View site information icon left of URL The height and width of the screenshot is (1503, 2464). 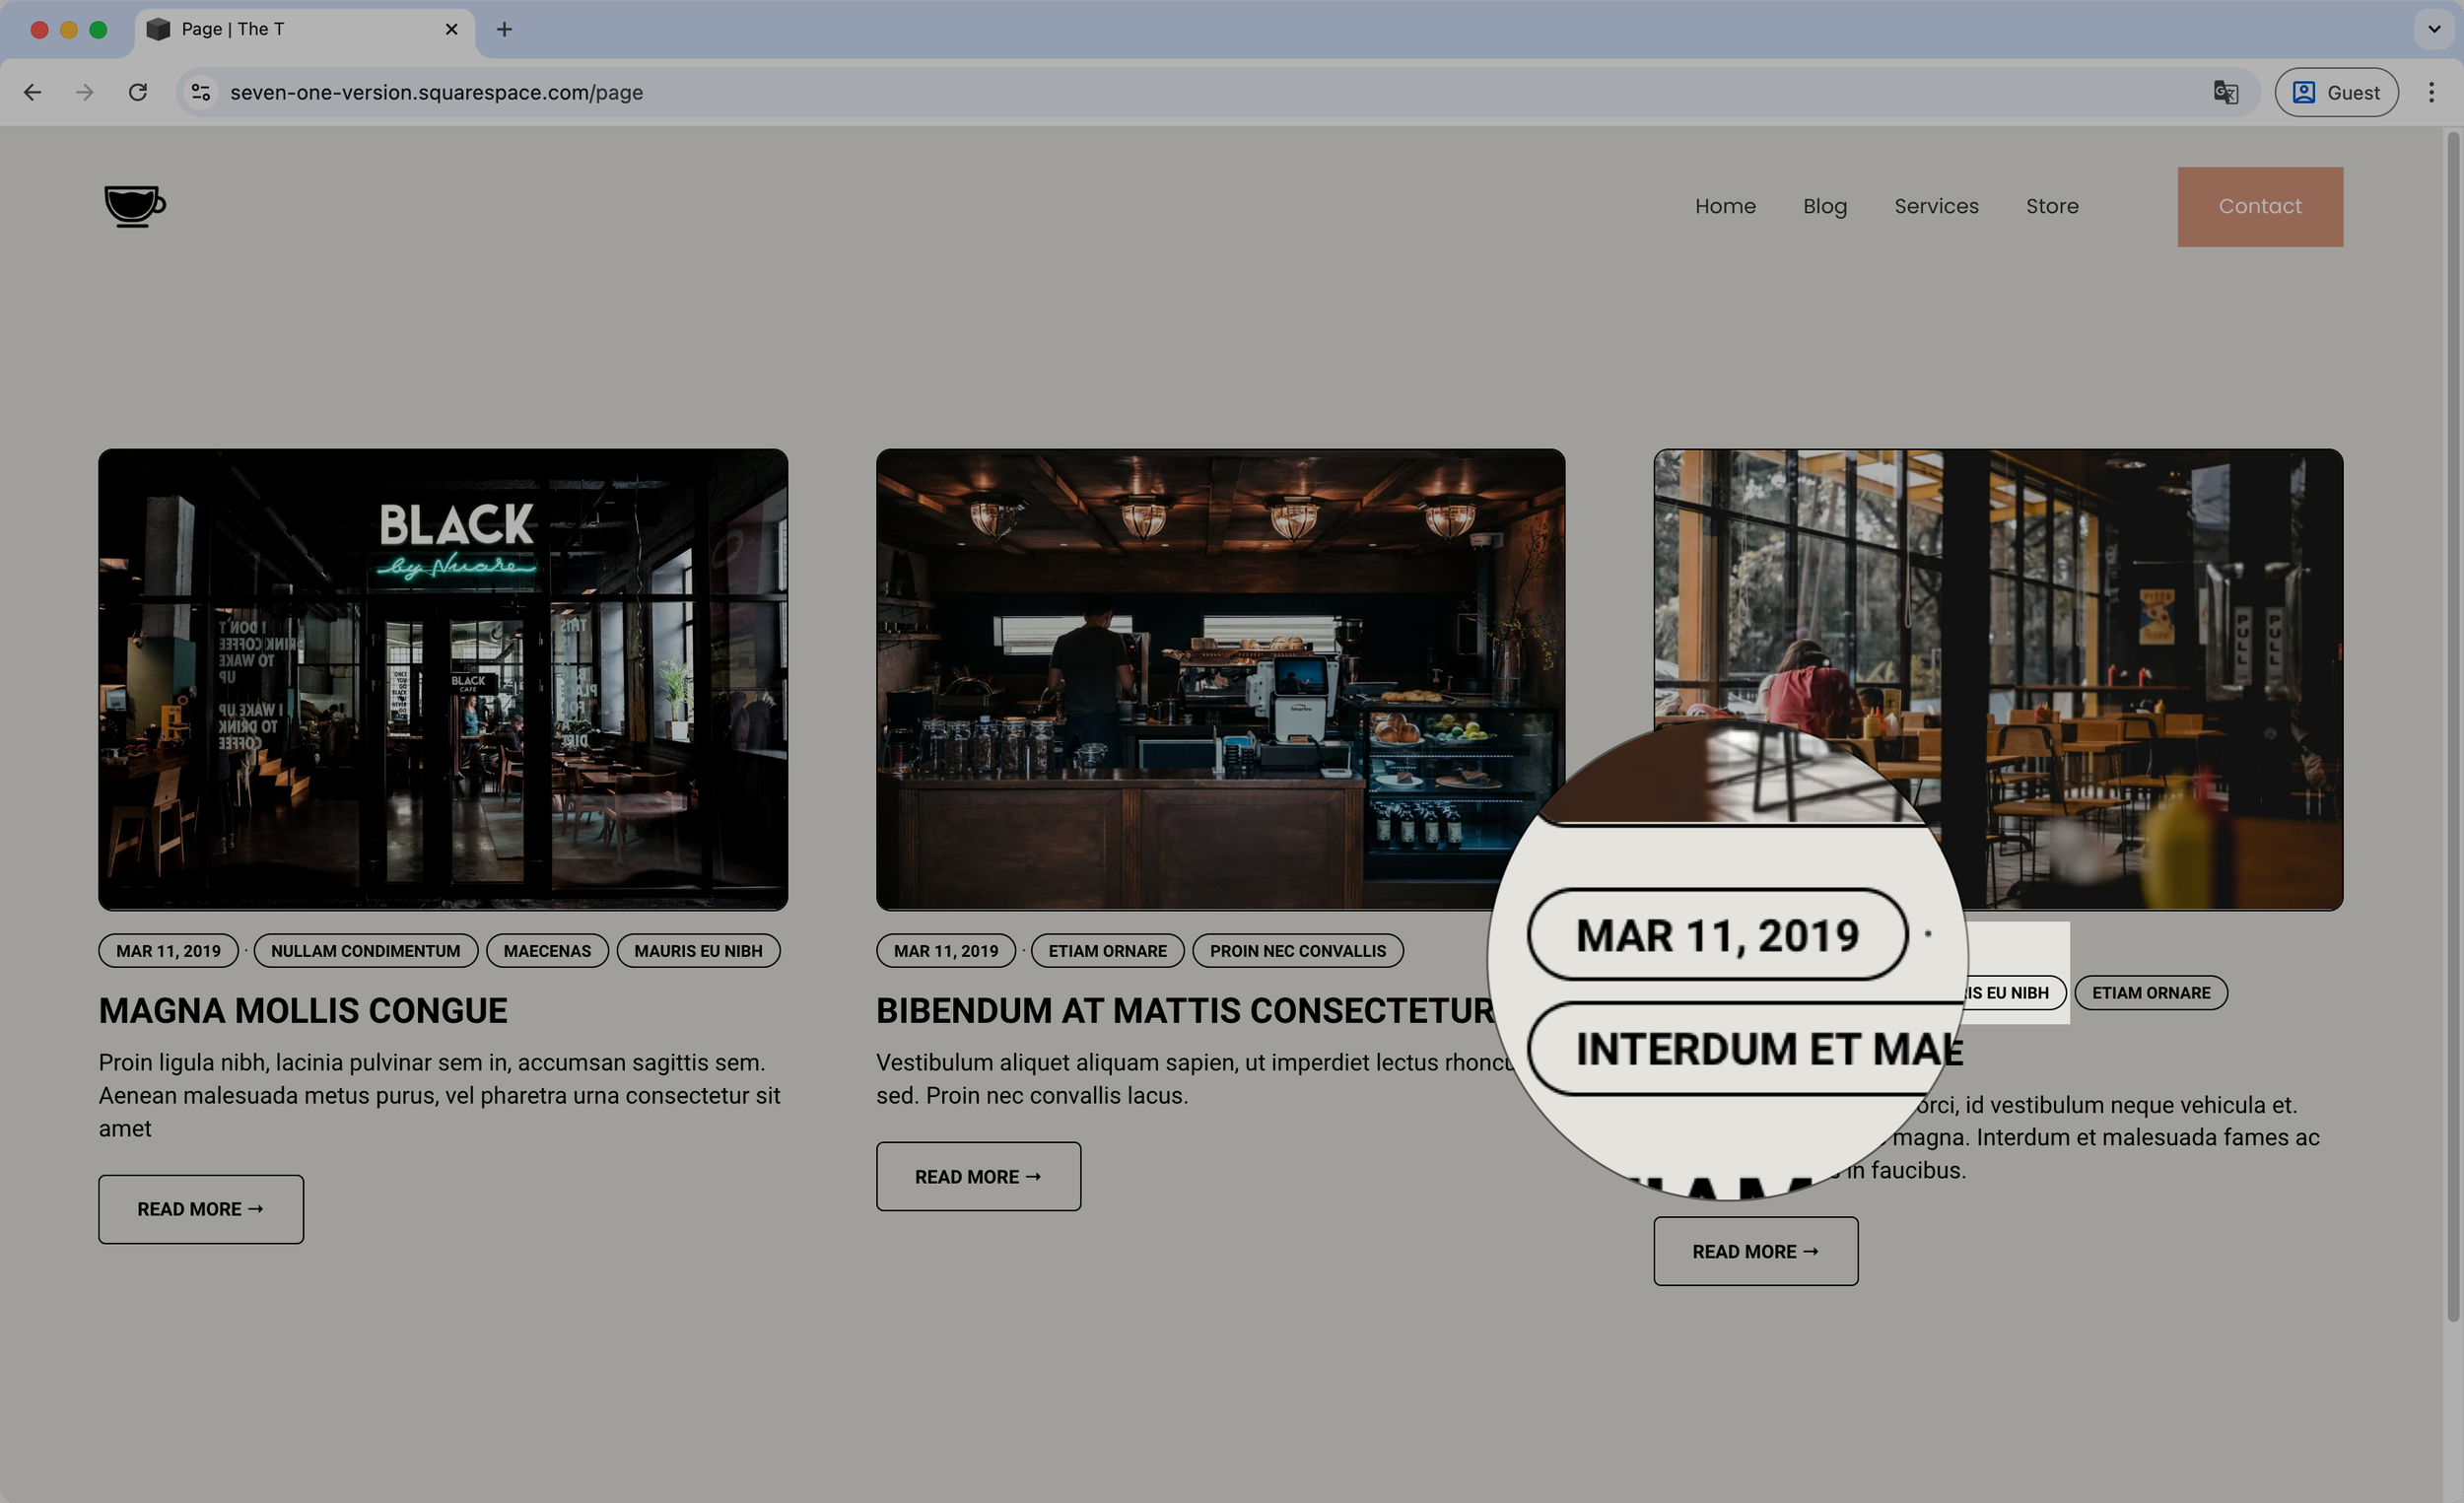(201, 92)
